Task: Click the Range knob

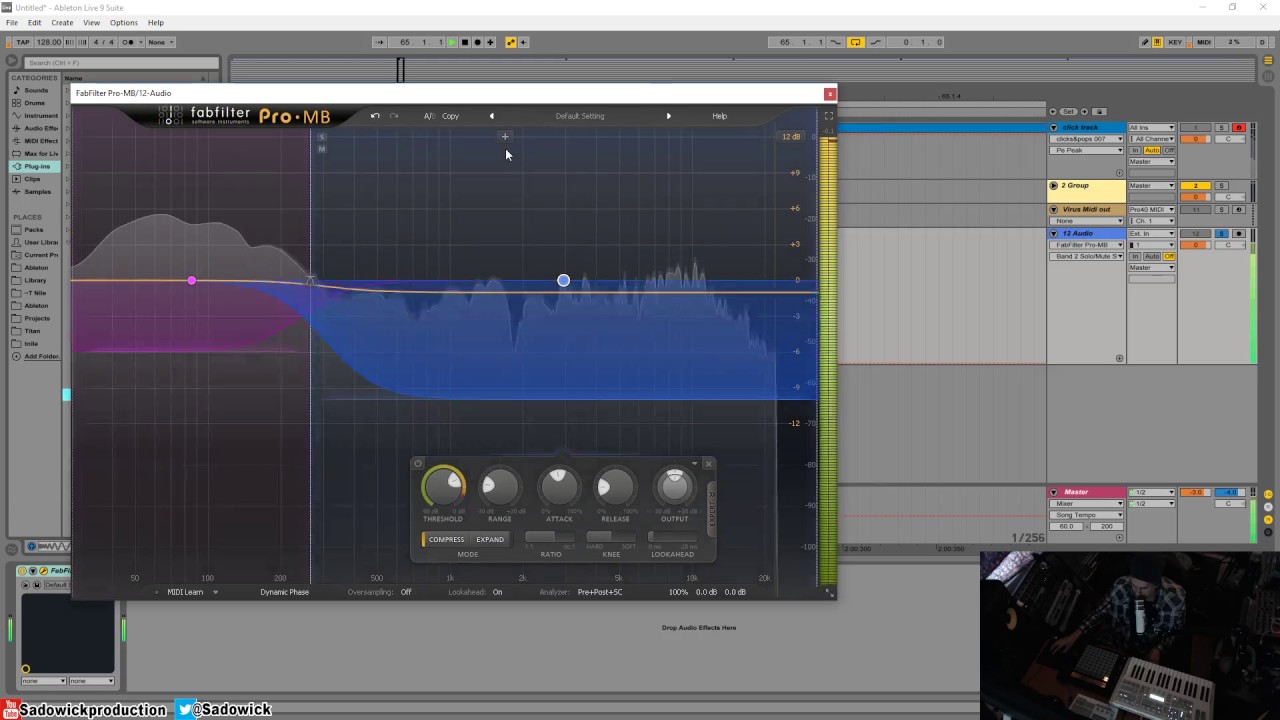Action: [499, 487]
